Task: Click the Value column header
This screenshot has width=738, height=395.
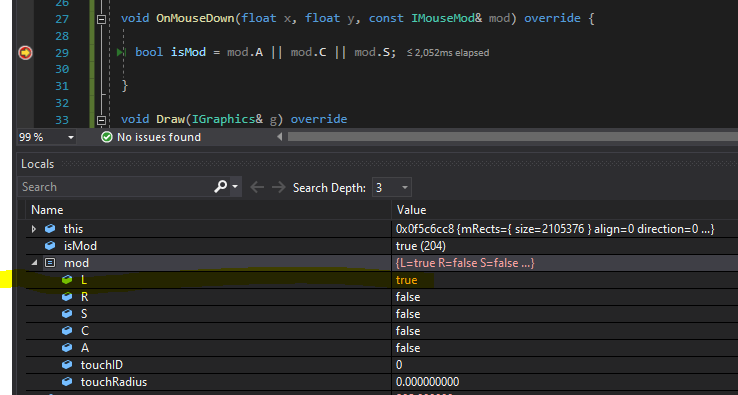Action: click(x=411, y=210)
